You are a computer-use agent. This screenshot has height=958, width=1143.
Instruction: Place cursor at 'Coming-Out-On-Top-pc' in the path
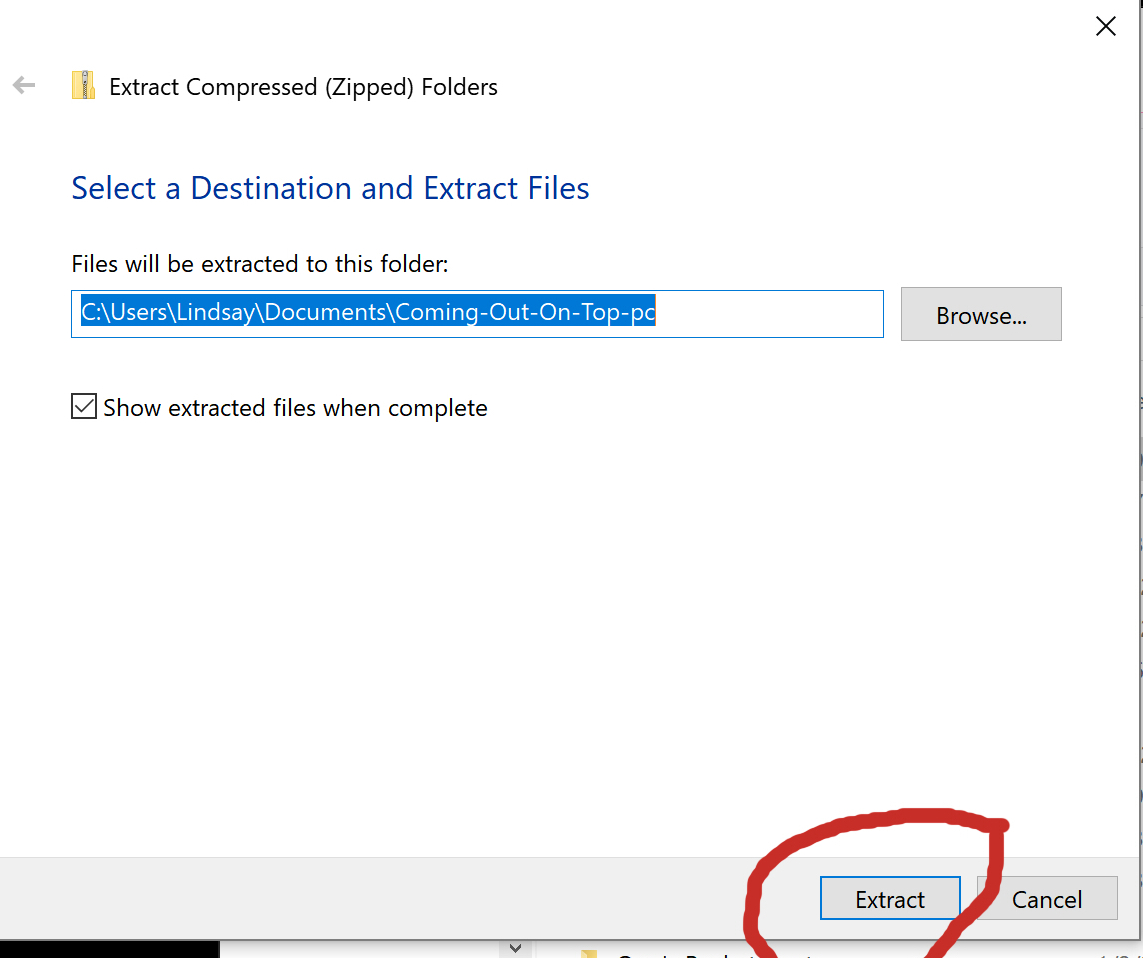(525, 313)
